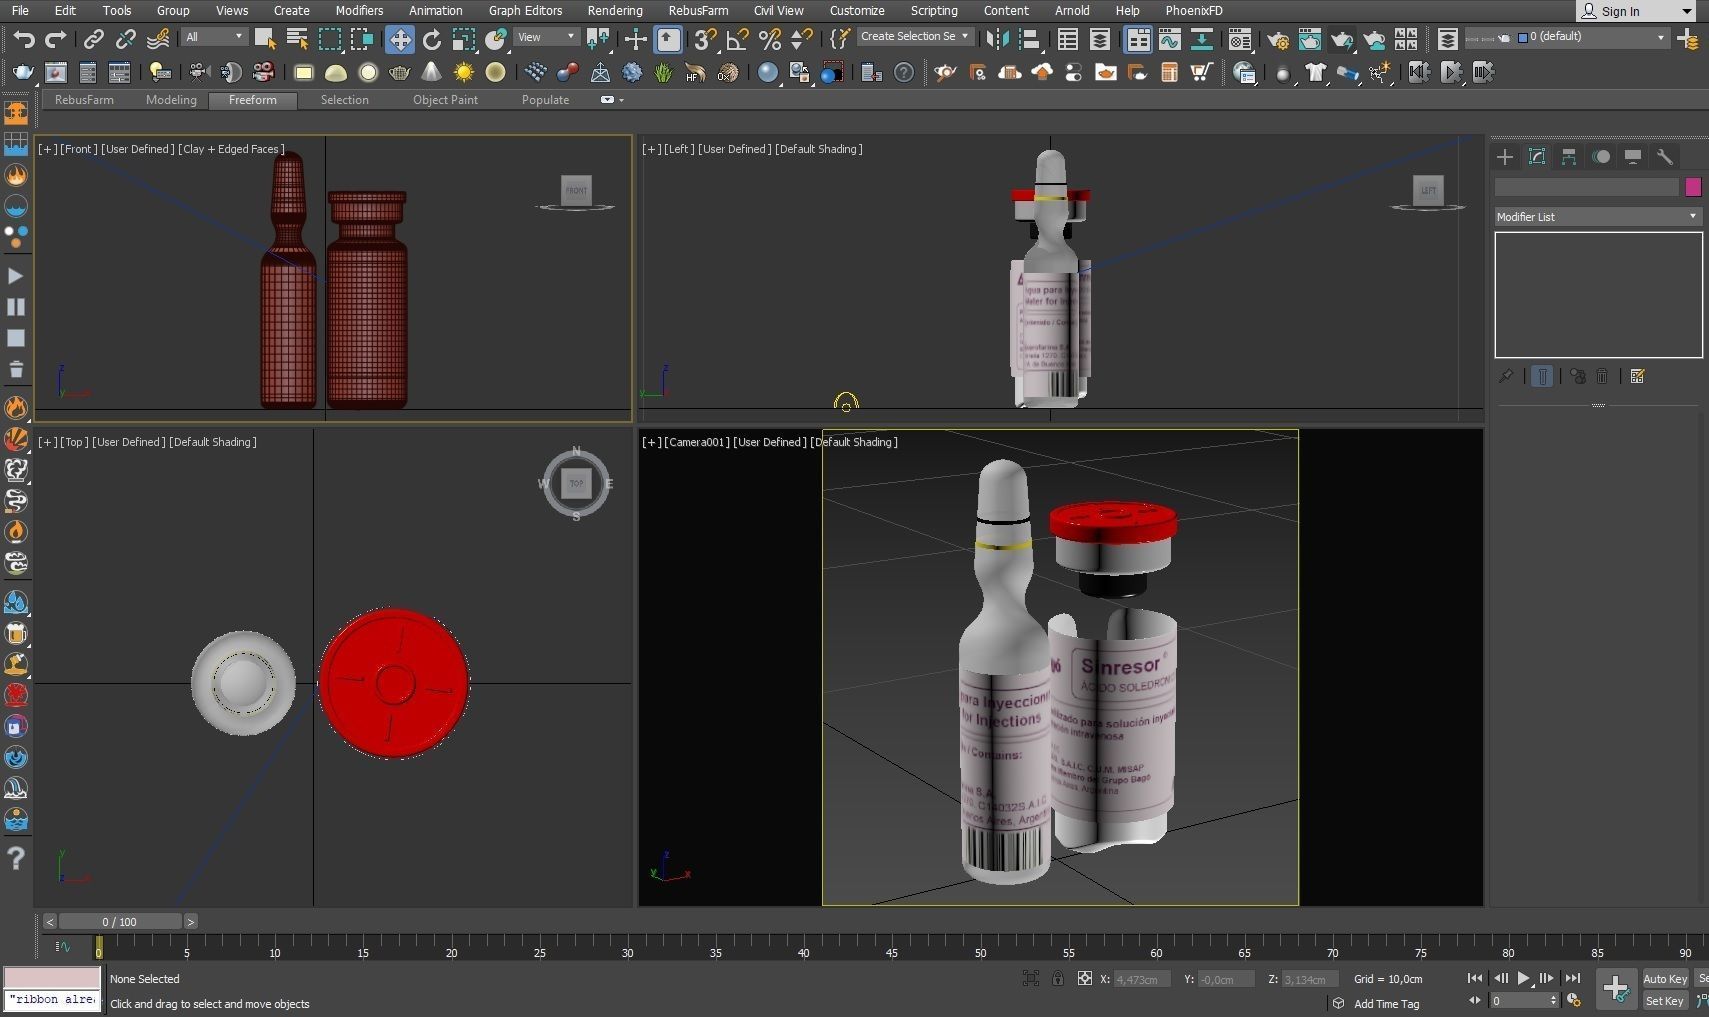Image resolution: width=1709 pixels, height=1017 pixels.
Task: Click the teapot icon on second toolbar
Action: tap(22, 72)
